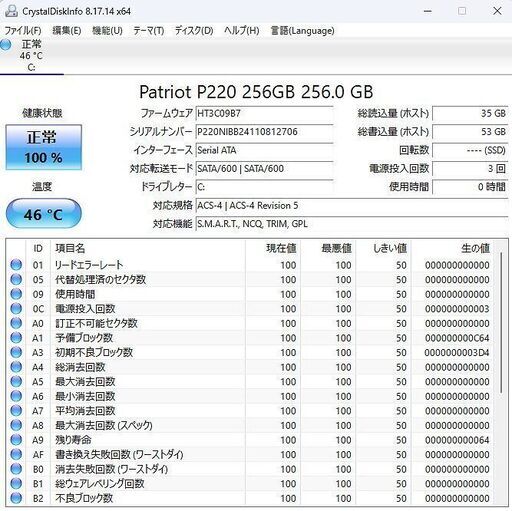Click the 総書込量 (ホスト) value 53 GB
This screenshot has height=511, width=512.
click(470, 132)
